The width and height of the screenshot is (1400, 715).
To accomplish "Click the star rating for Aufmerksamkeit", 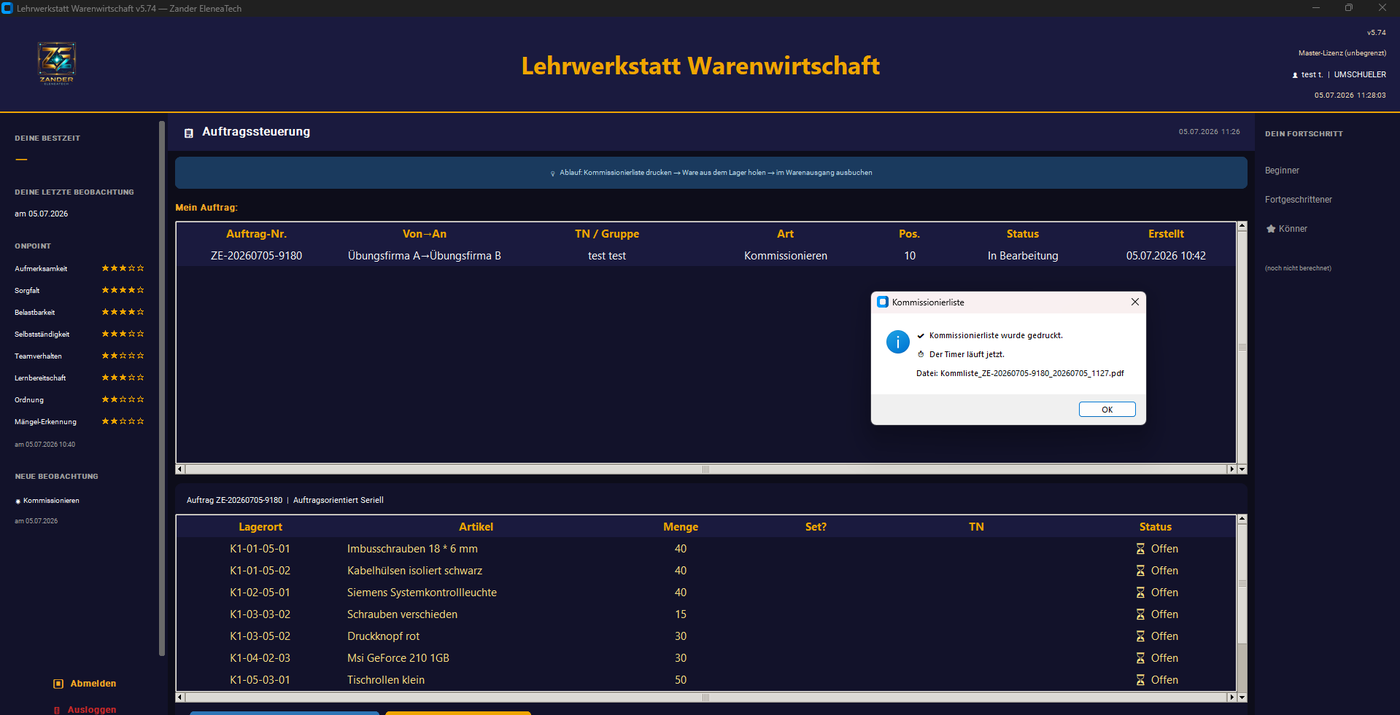I will tap(123, 268).
